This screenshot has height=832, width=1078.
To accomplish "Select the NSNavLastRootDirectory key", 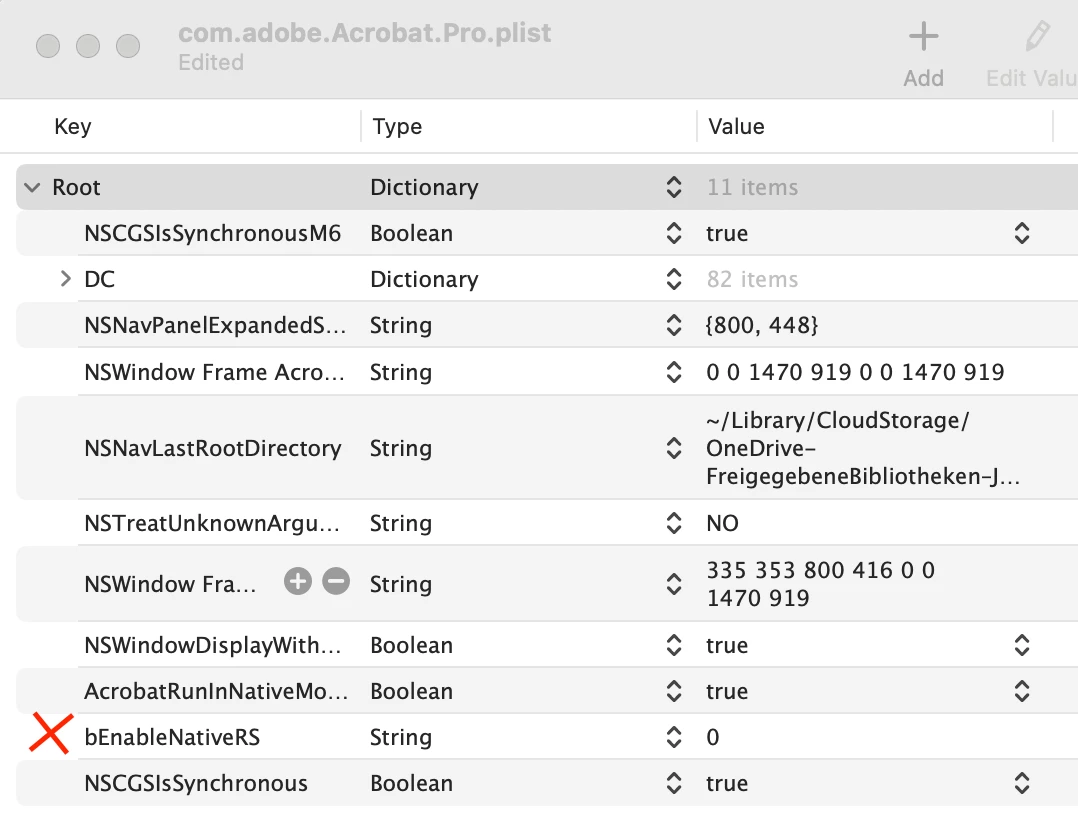I will 212,448.
